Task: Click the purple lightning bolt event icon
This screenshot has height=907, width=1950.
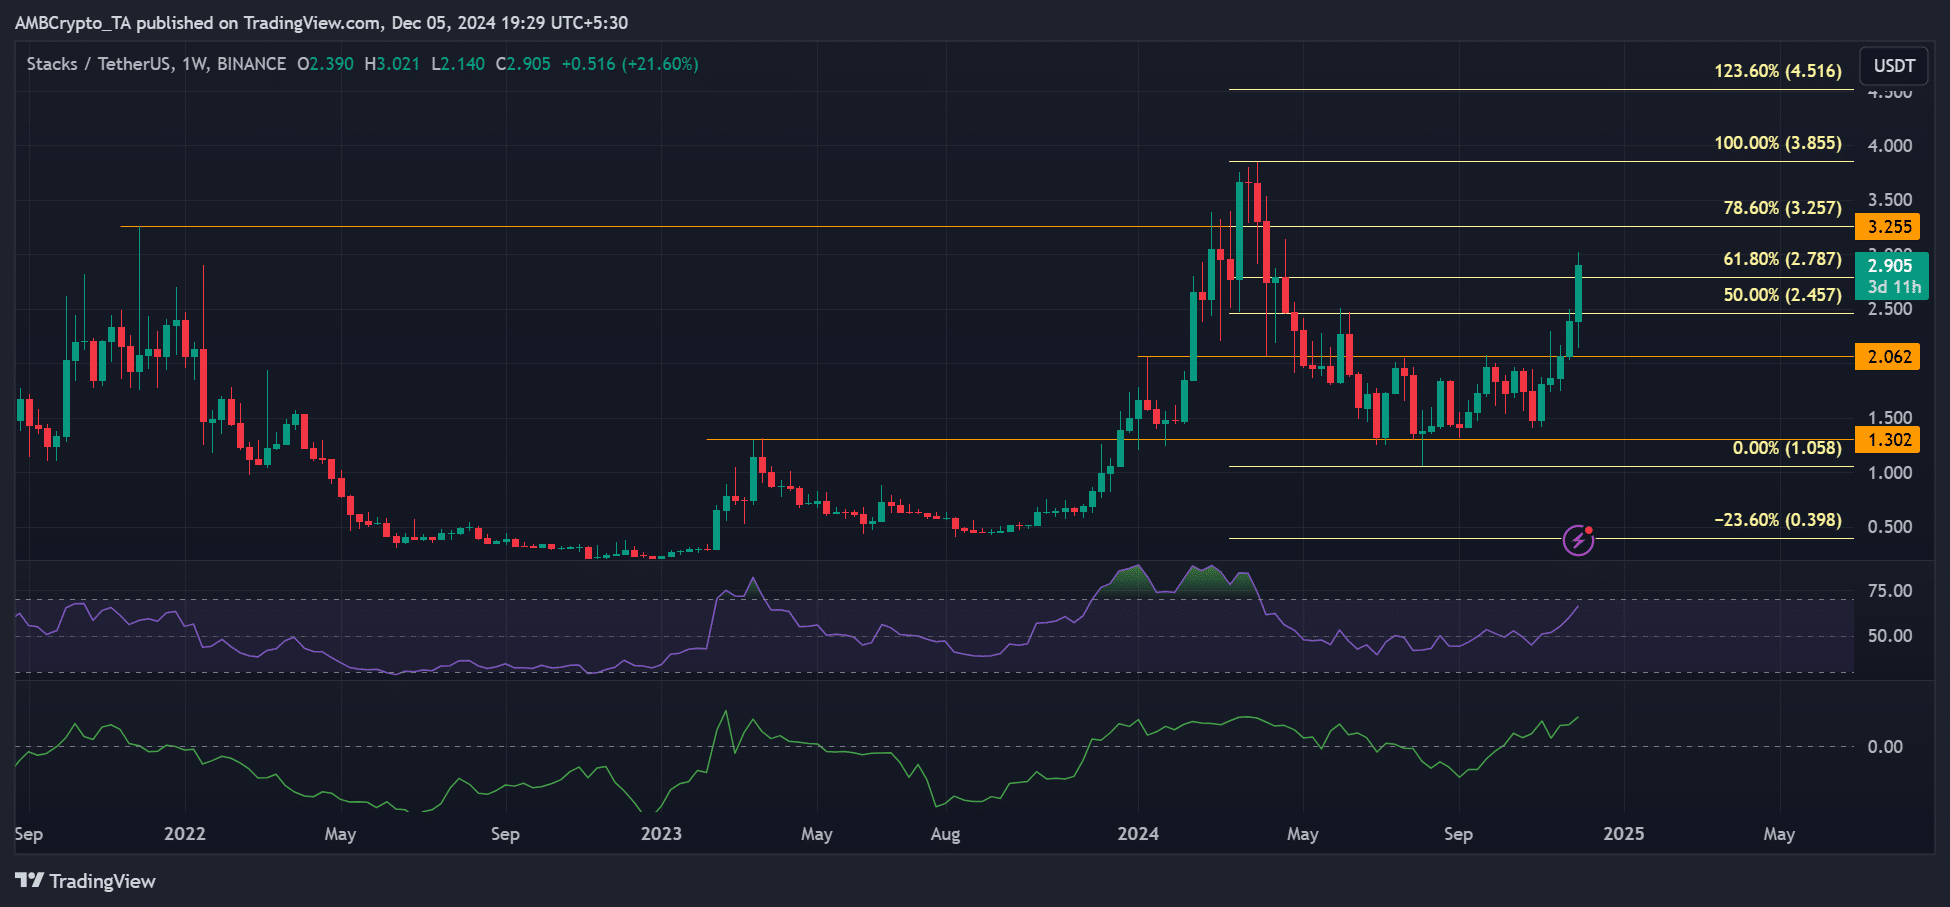Action: 1578,541
